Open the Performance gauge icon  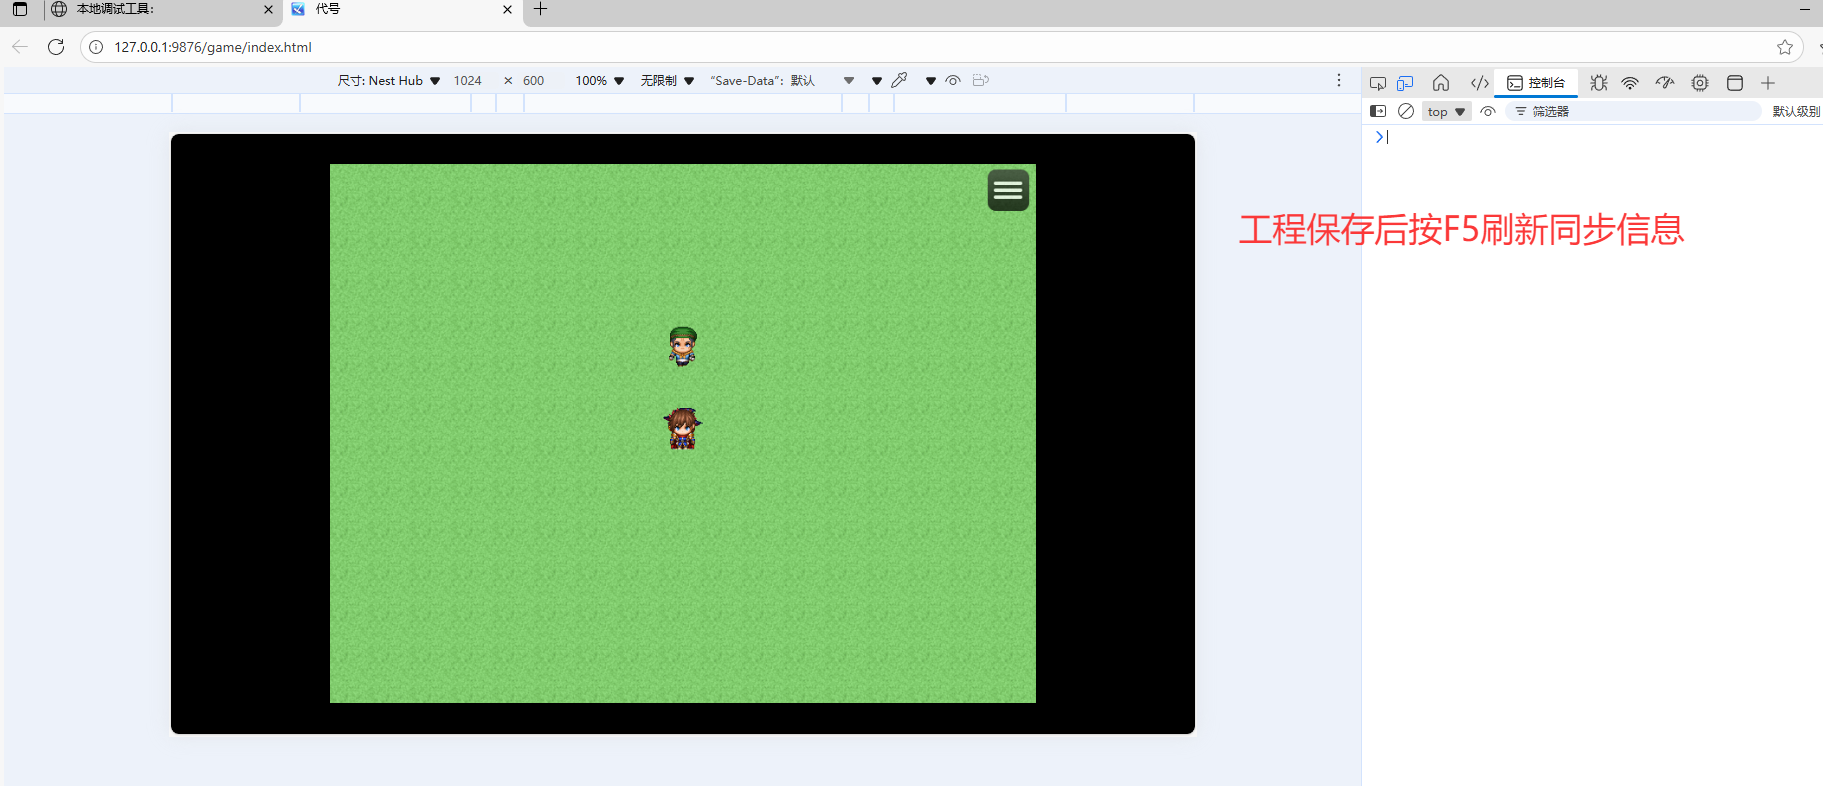(x=1665, y=83)
